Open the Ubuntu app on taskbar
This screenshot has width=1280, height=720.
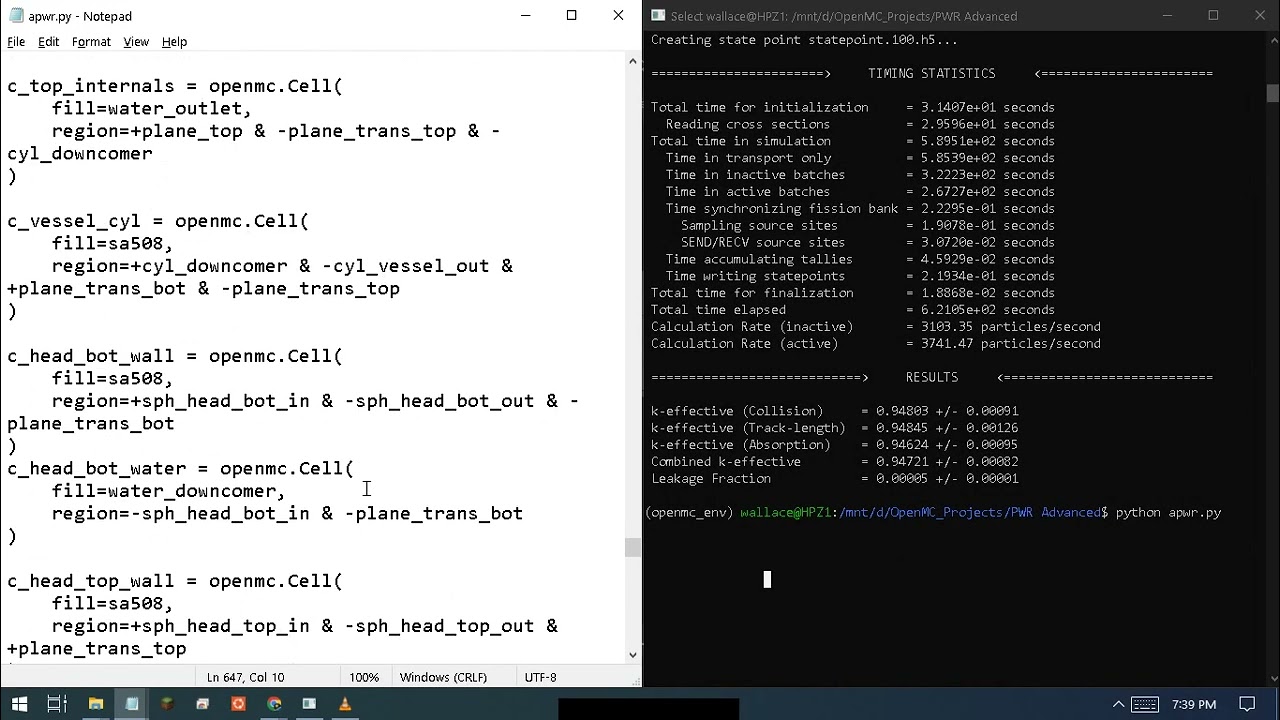click(238, 704)
